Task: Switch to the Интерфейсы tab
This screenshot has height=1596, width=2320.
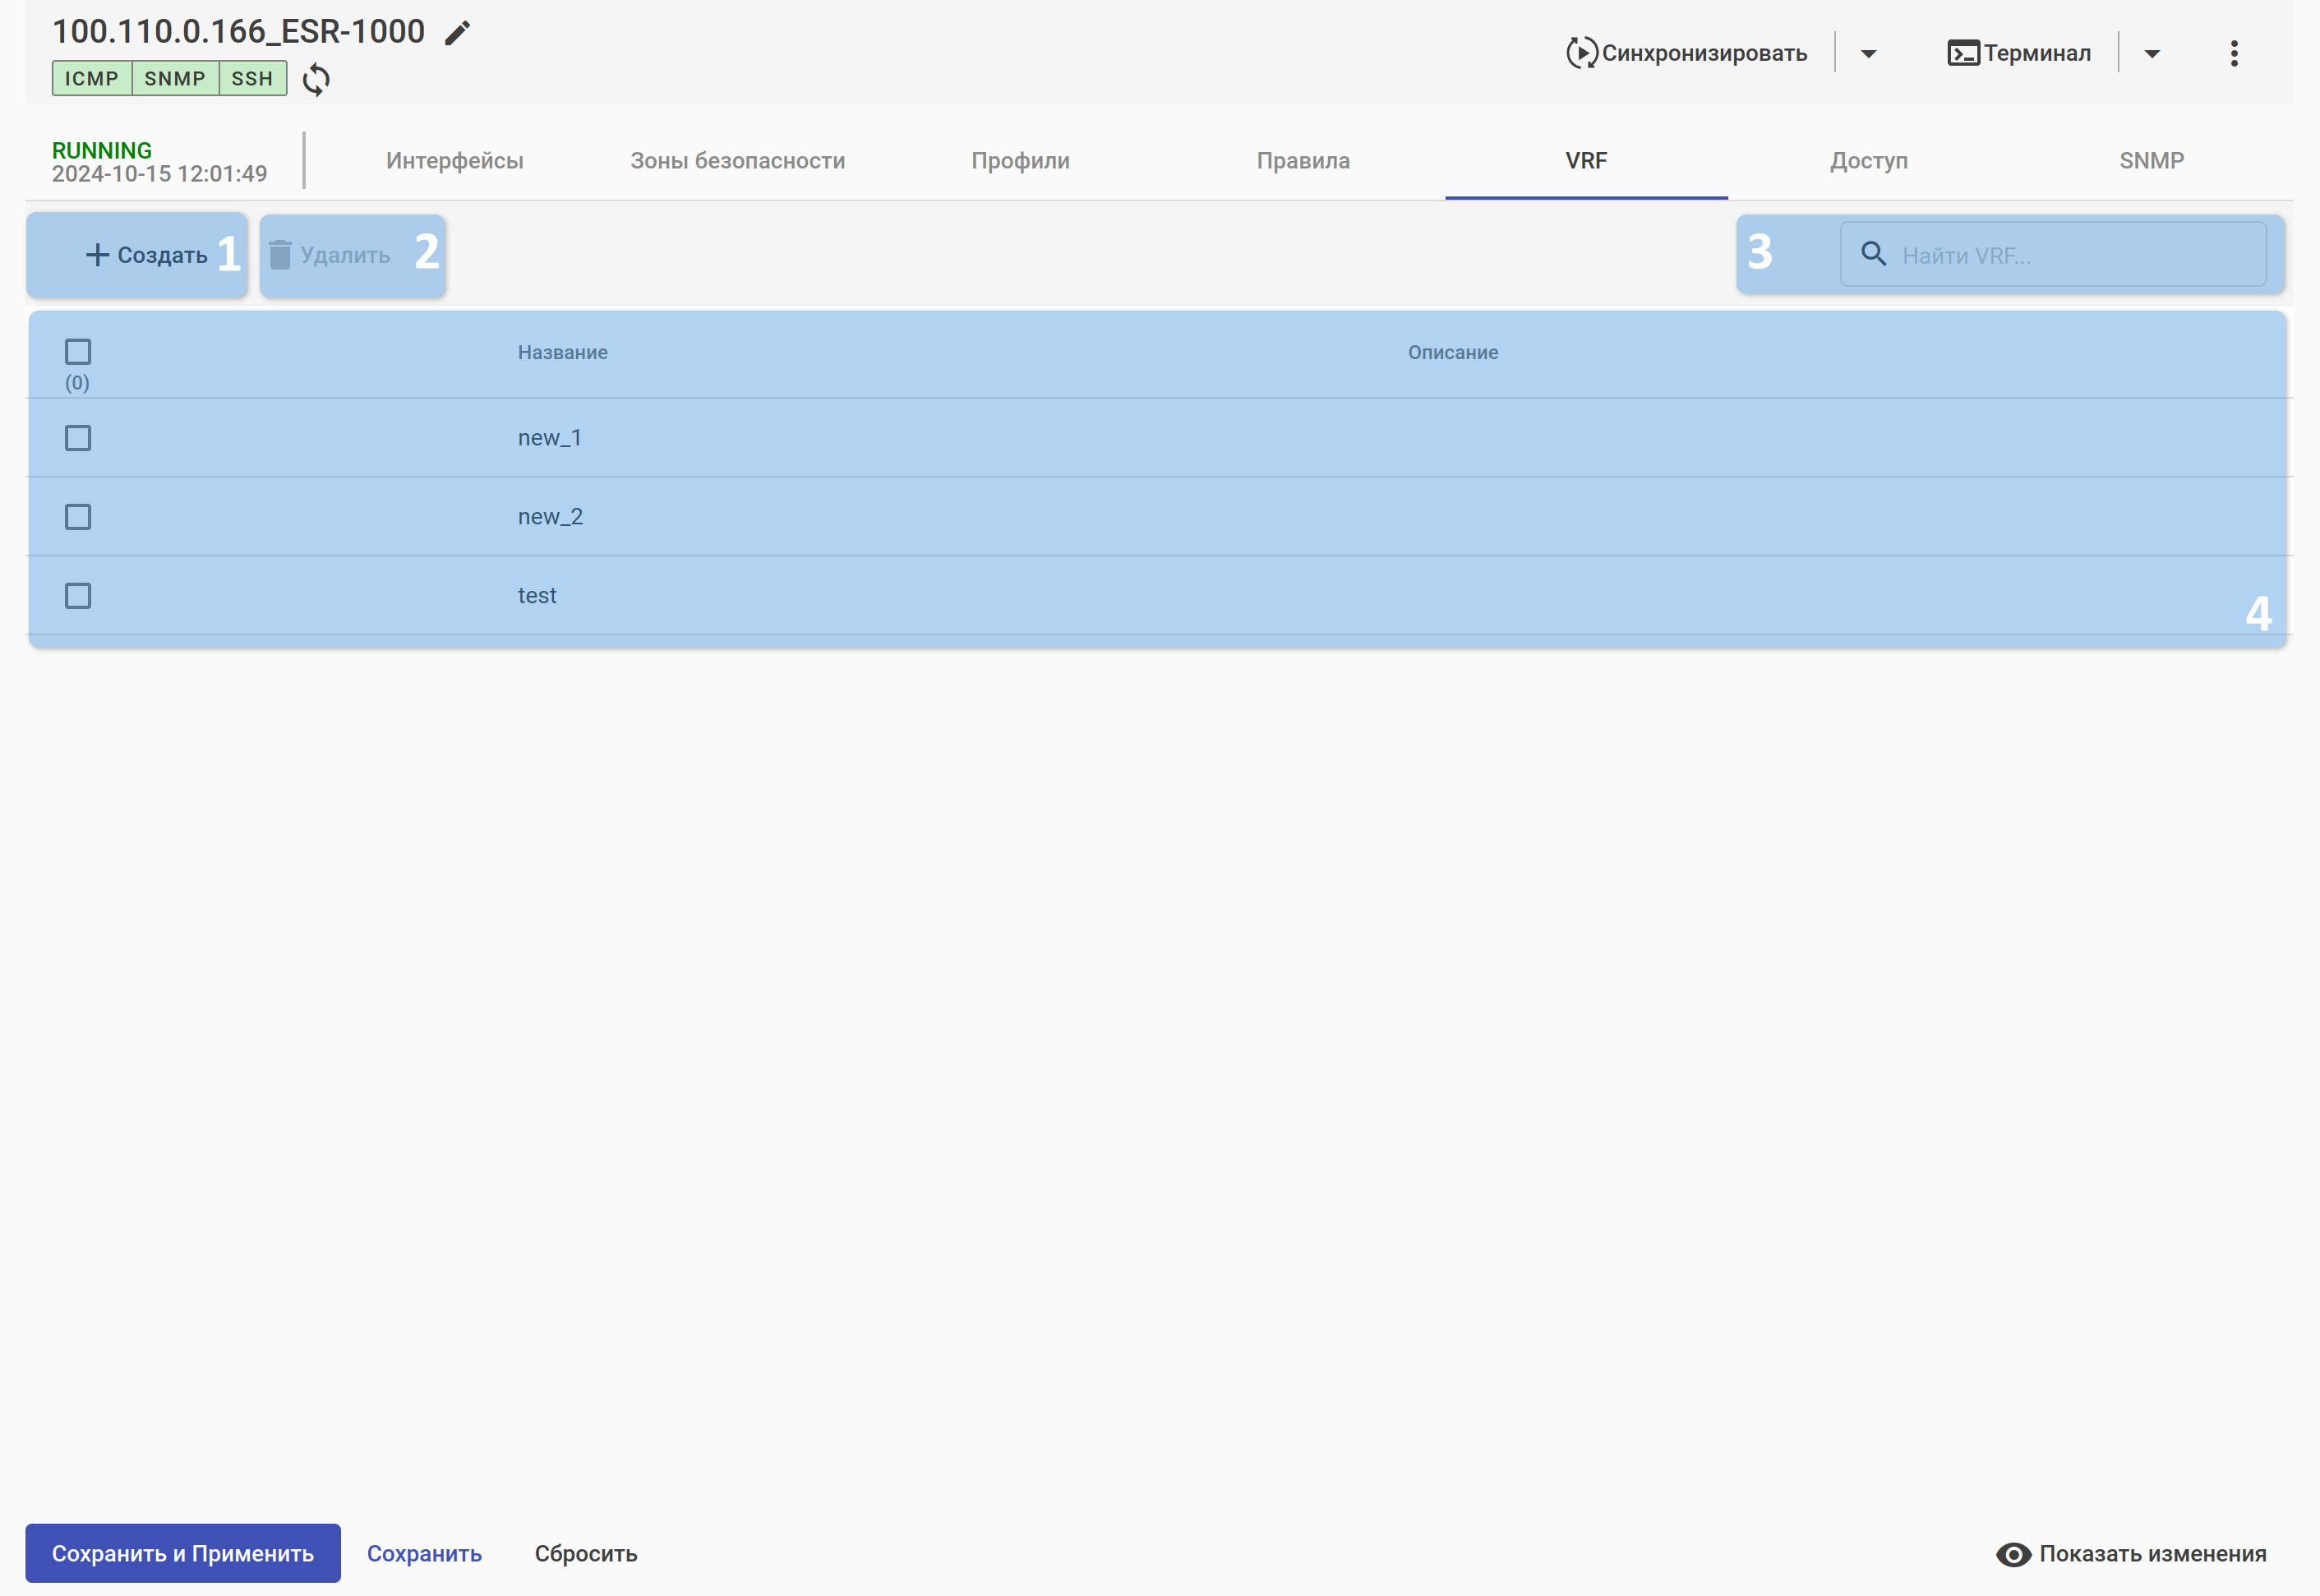Action: pos(454,161)
